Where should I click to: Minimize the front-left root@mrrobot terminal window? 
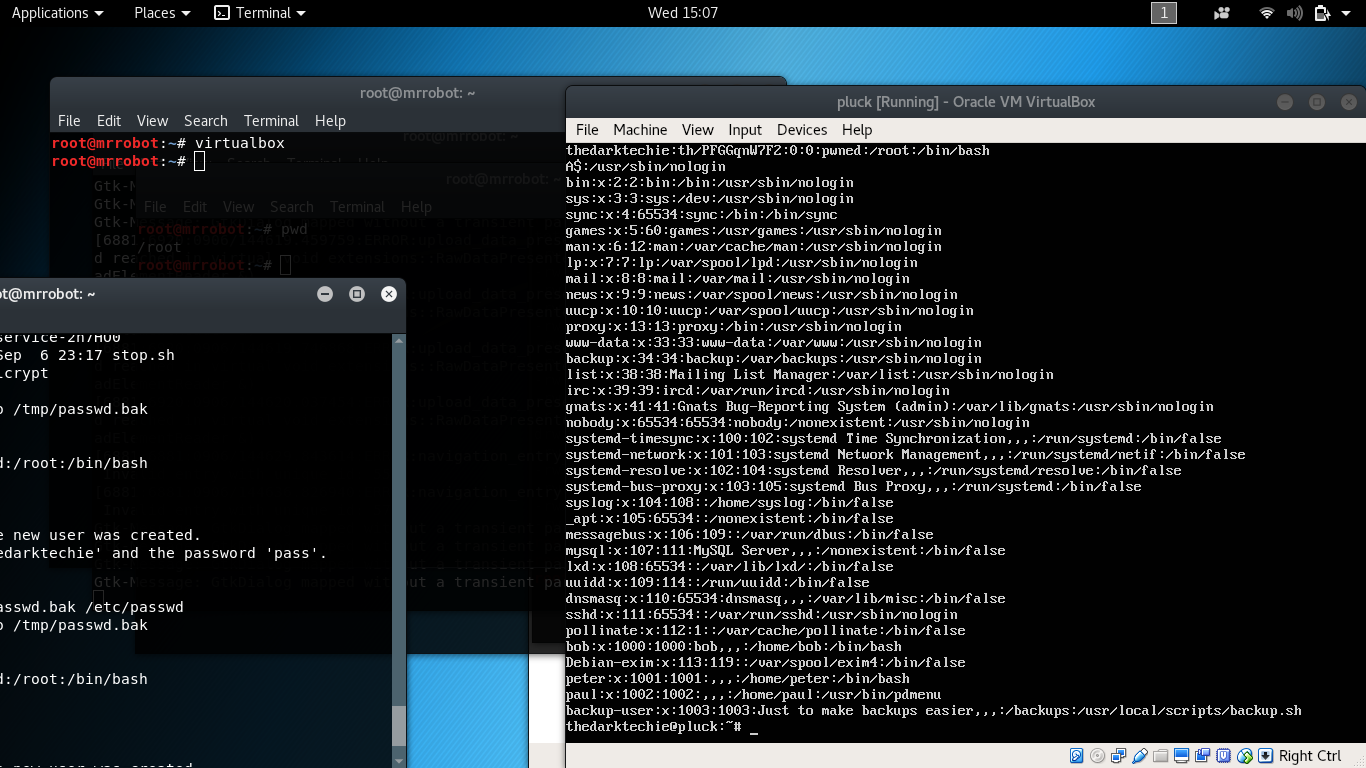point(325,294)
